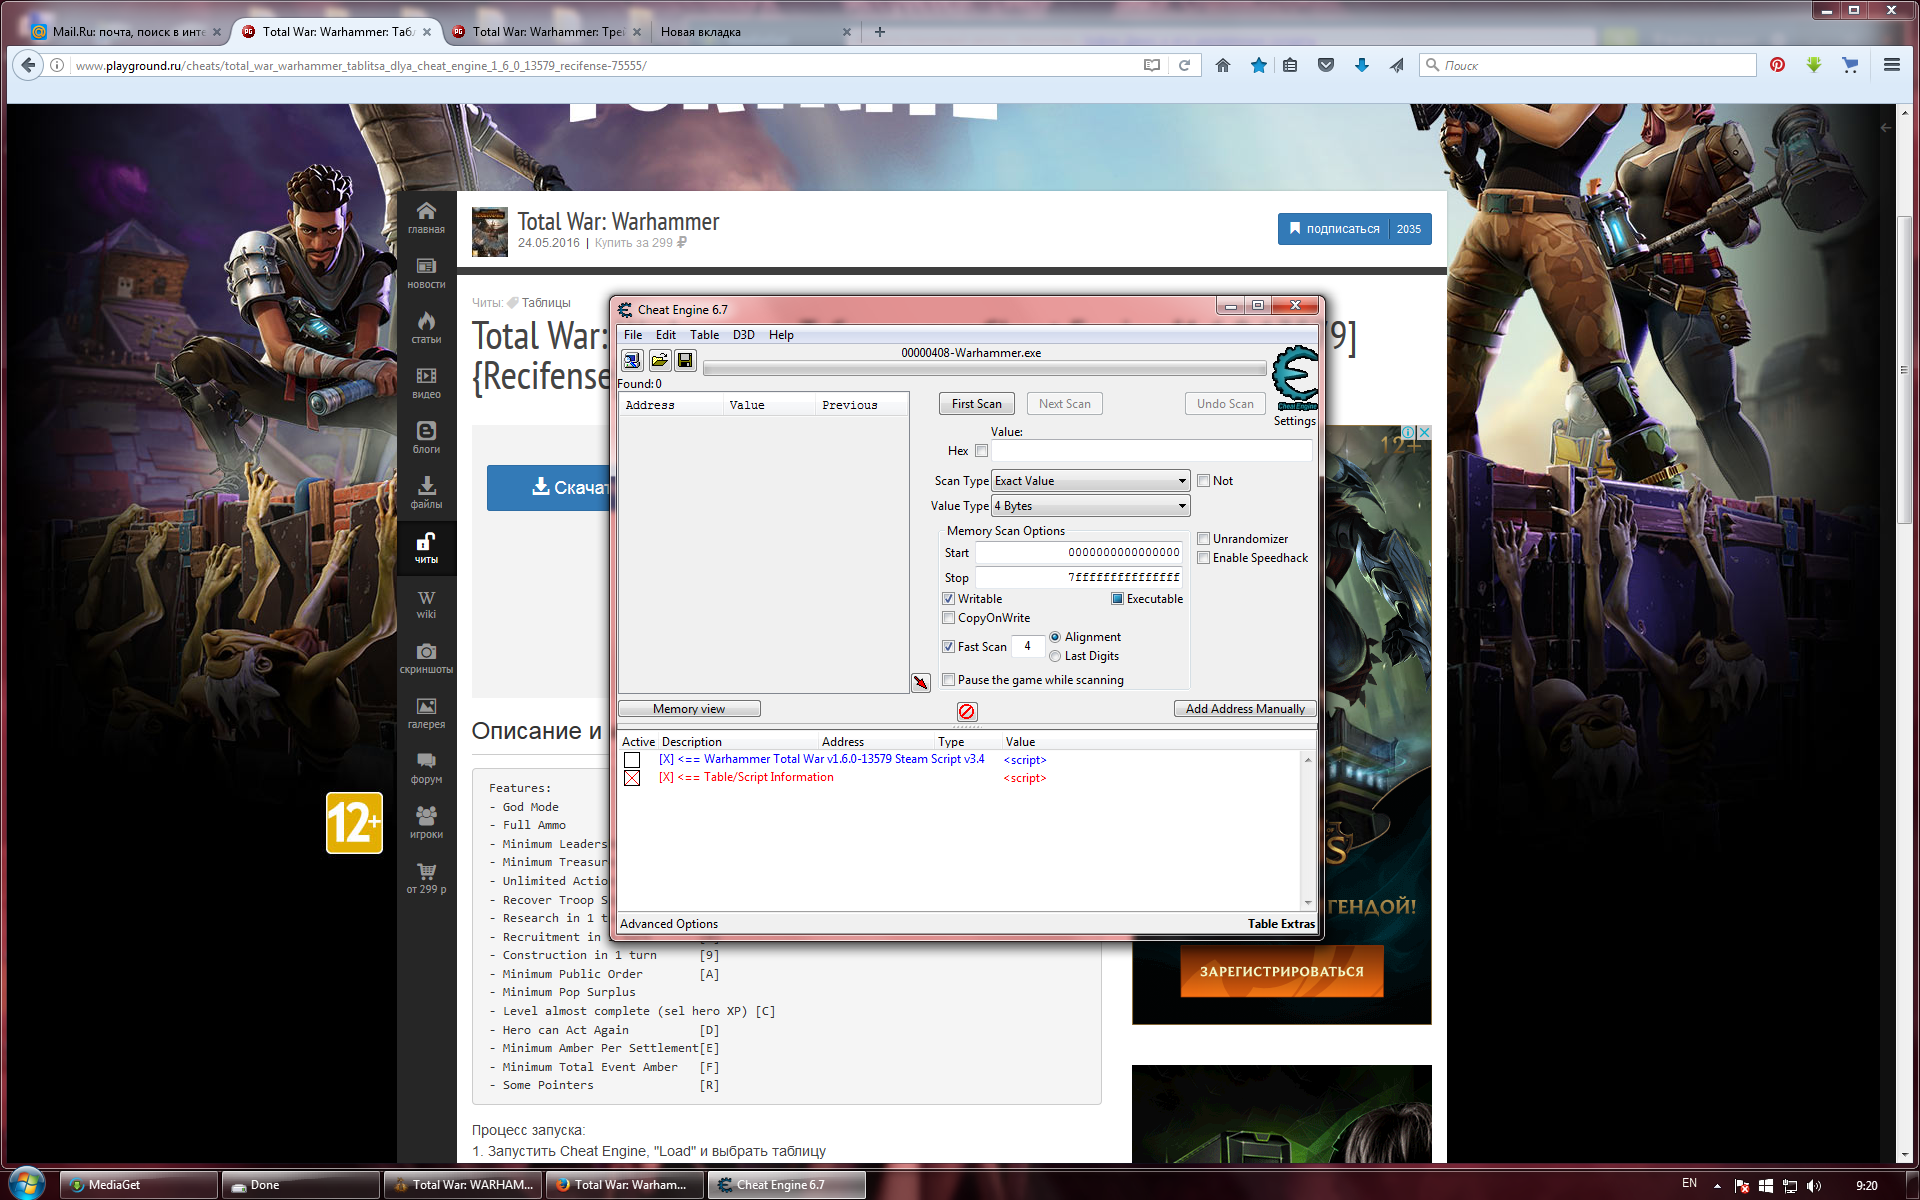This screenshot has height=1200, width=1920.
Task: Click the save table floppy icon
Action: [685, 360]
